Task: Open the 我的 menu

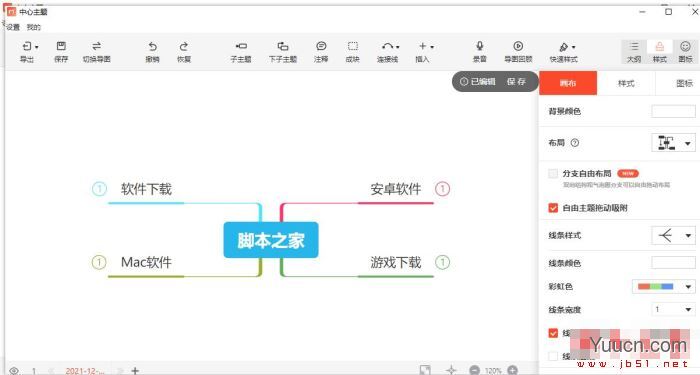Action: coord(33,27)
